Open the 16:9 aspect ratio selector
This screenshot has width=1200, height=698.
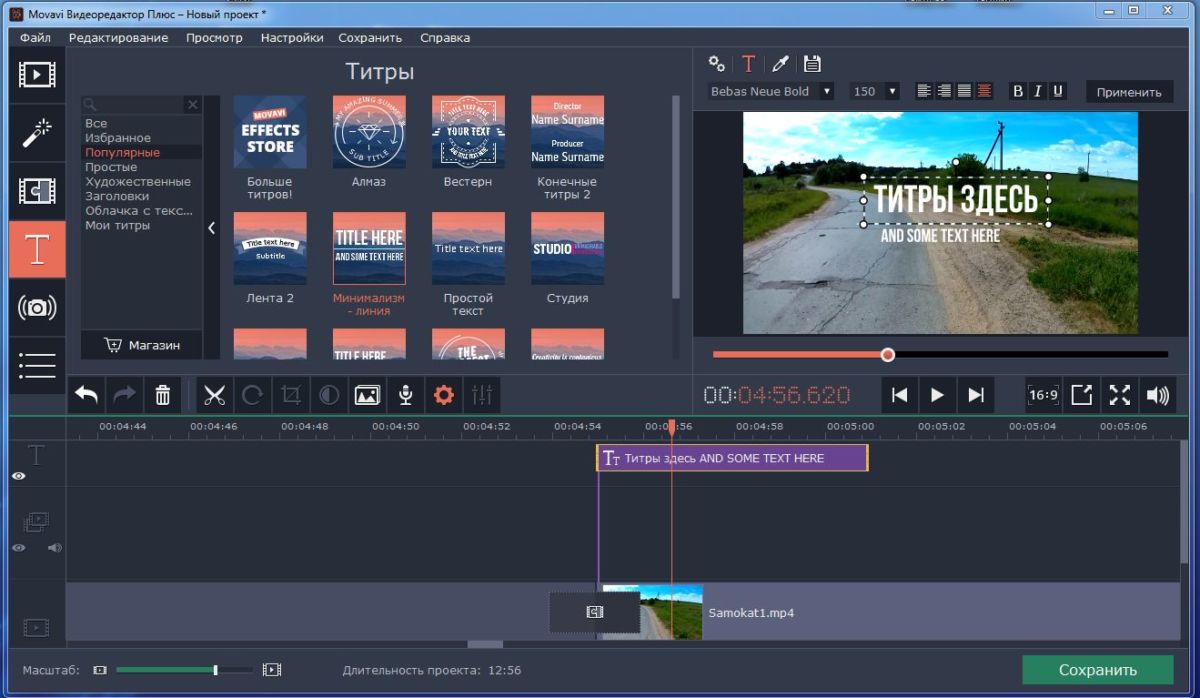pyautogui.click(x=1043, y=395)
